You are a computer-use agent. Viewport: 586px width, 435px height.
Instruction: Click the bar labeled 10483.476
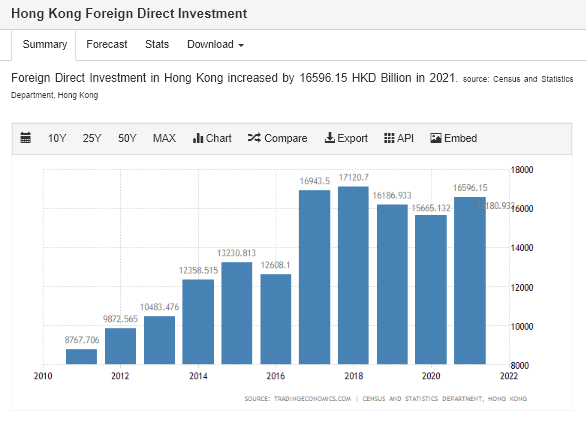tap(159, 340)
